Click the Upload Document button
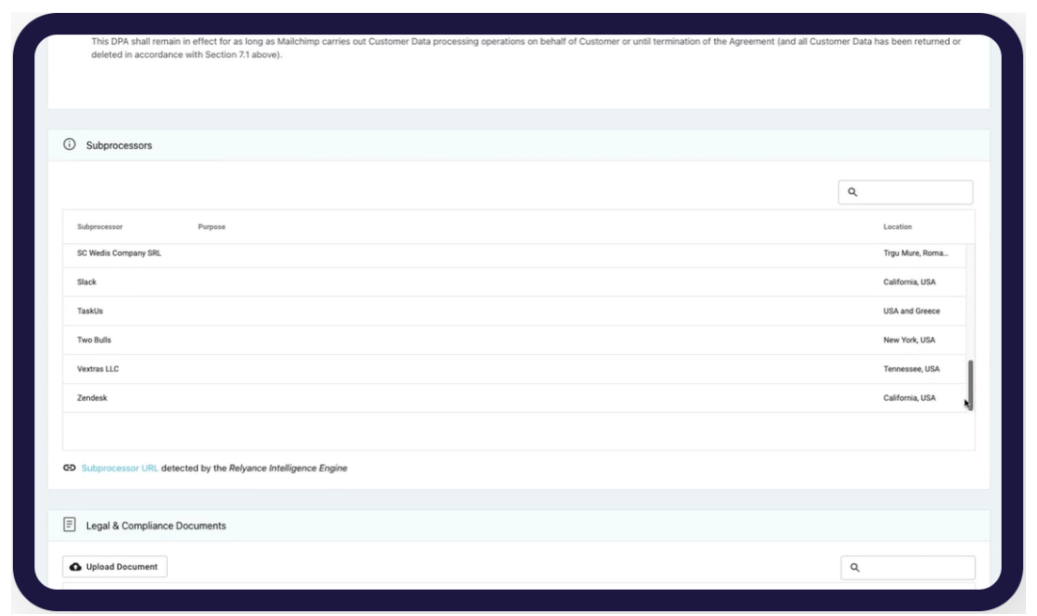Screen dimensions: 1037x616 click(x=115, y=567)
